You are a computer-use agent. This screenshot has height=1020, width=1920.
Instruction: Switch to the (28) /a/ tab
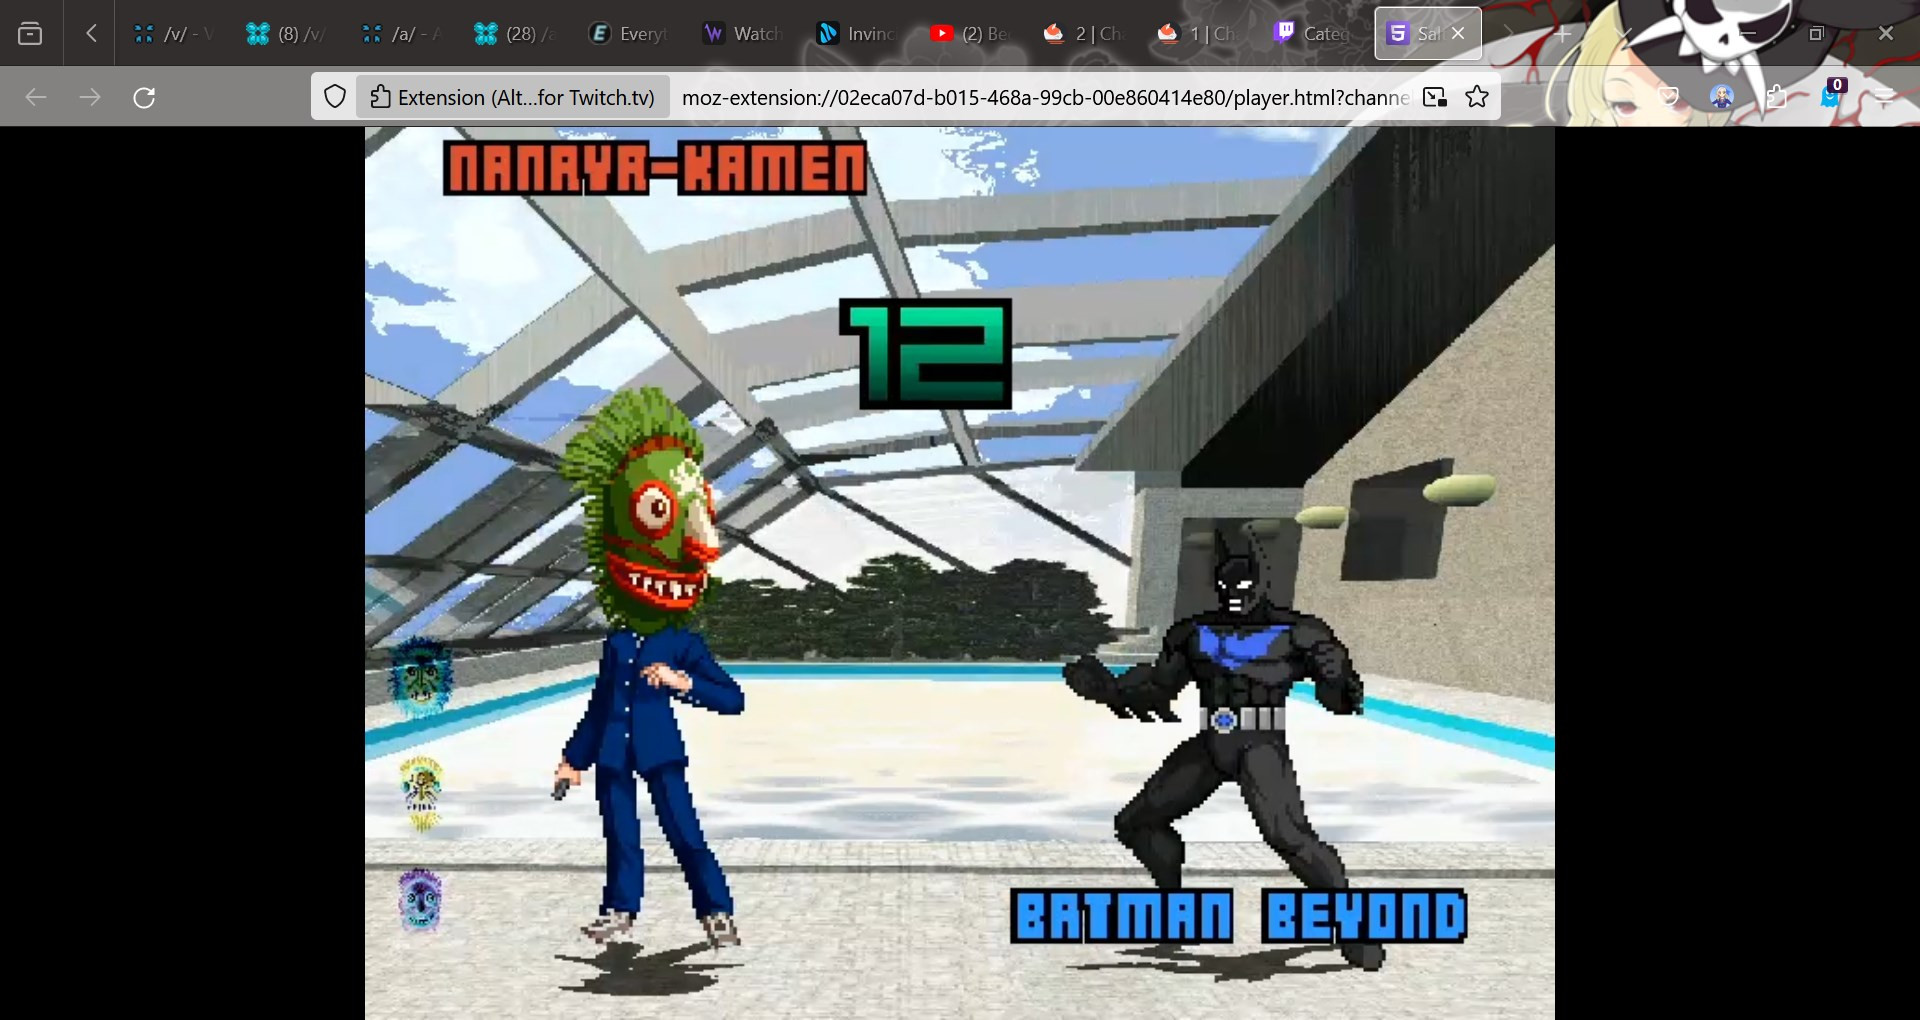click(x=514, y=33)
